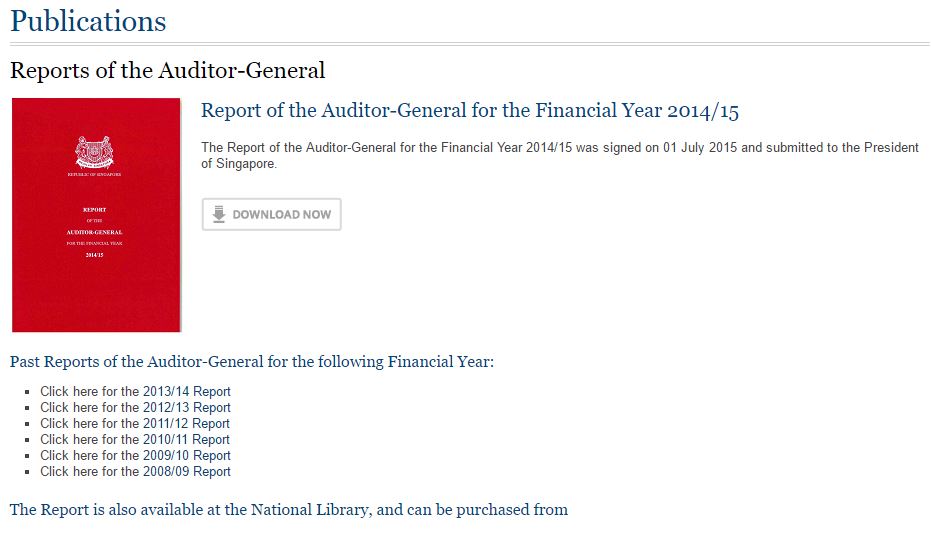Open the 2009/10 Report link
Image resolution: width=931 pixels, height=539 pixels.
[x=135, y=456]
